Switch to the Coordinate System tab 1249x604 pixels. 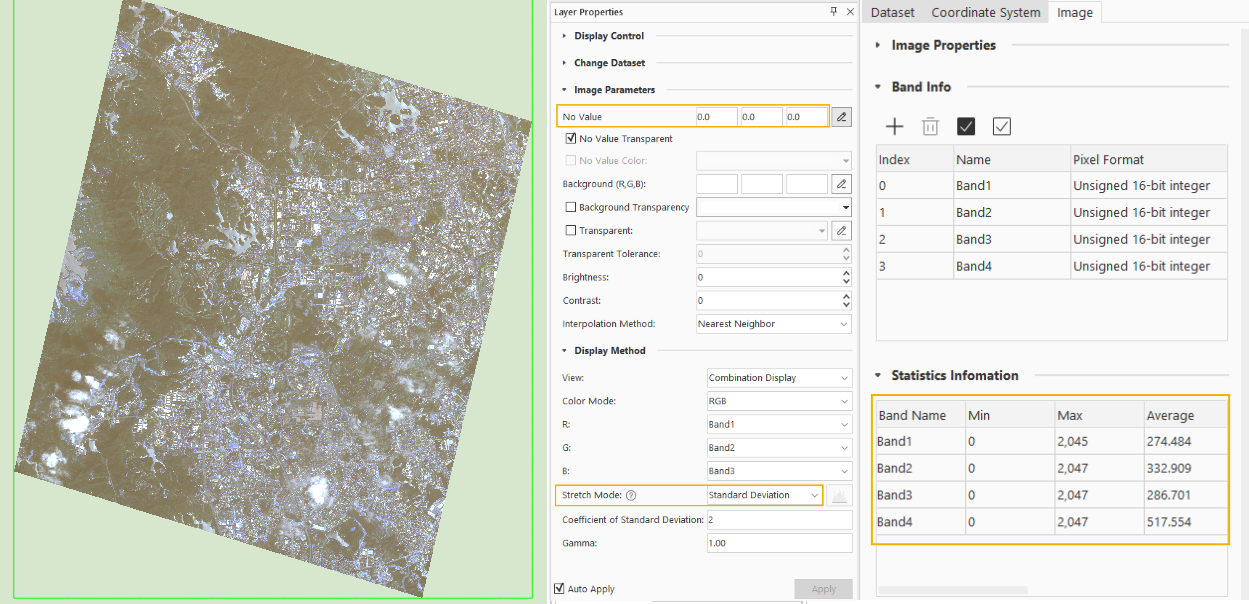[985, 13]
